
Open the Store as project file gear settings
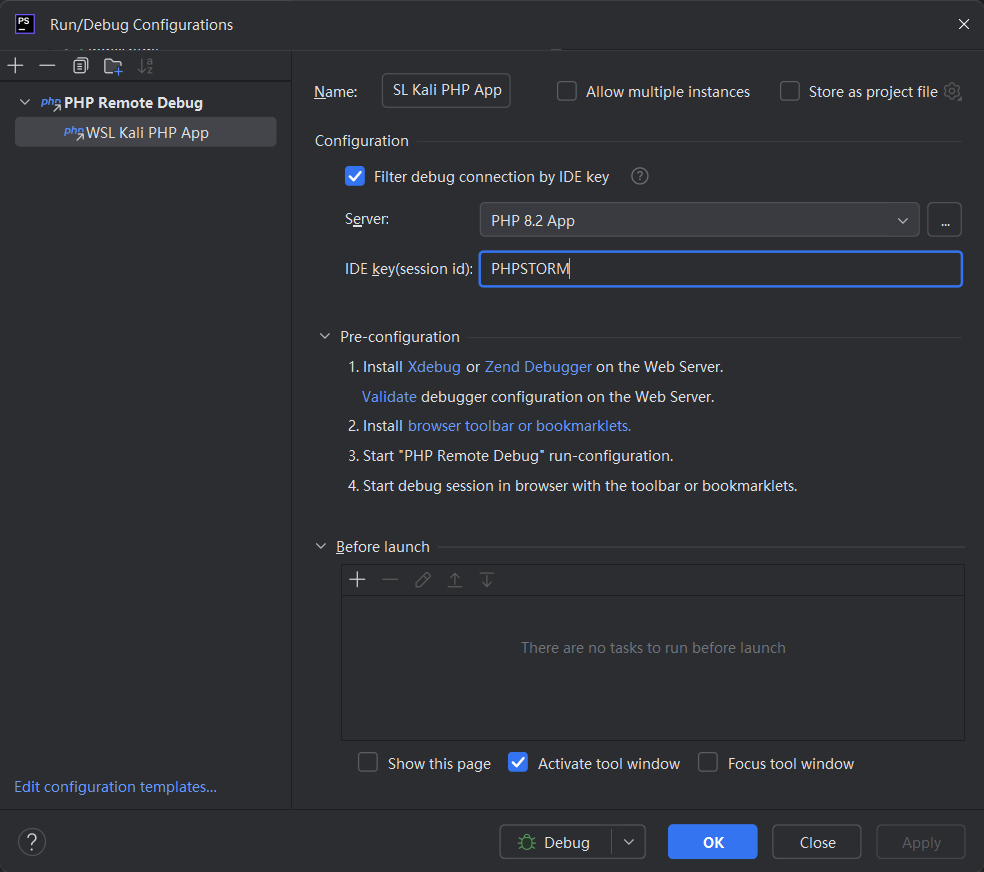953,92
